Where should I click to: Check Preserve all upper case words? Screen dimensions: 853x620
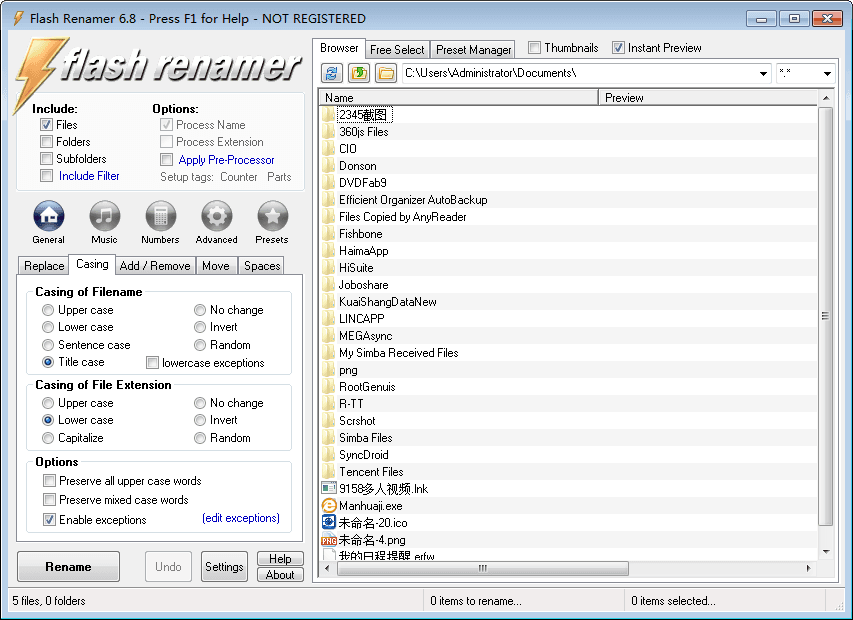click(x=49, y=481)
